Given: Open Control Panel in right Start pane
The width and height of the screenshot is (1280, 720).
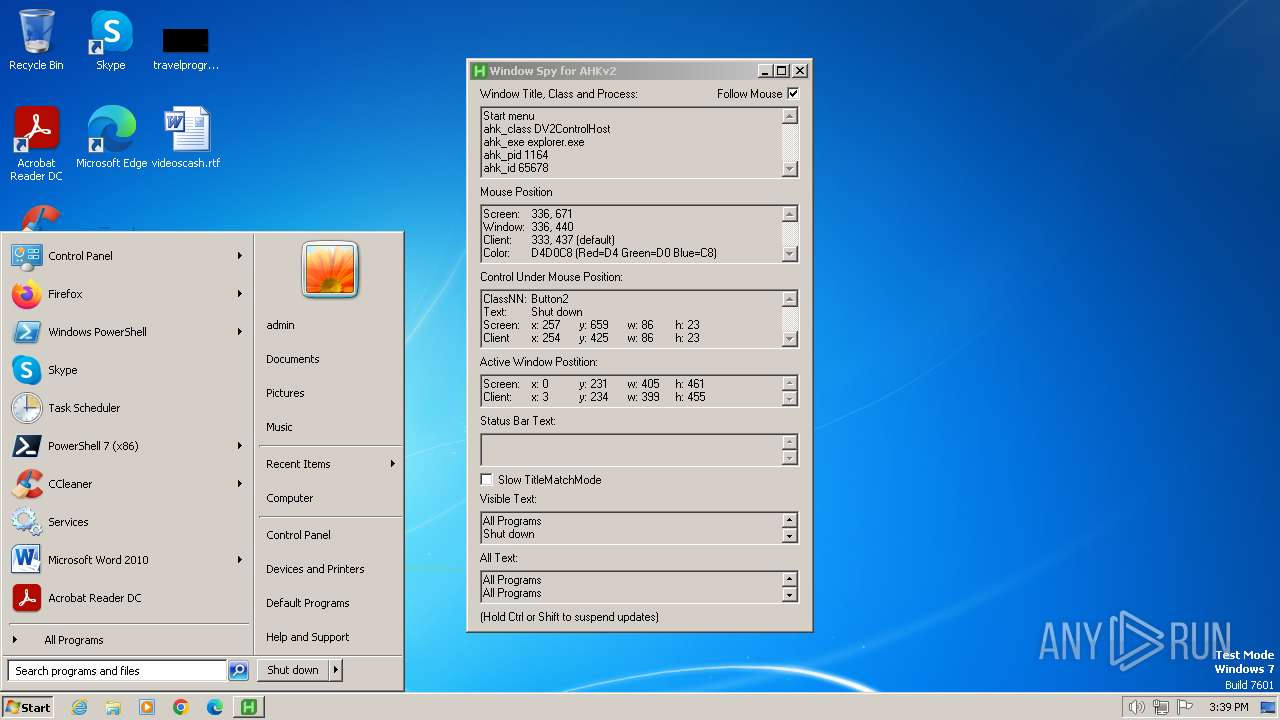Looking at the screenshot, I should click(298, 535).
